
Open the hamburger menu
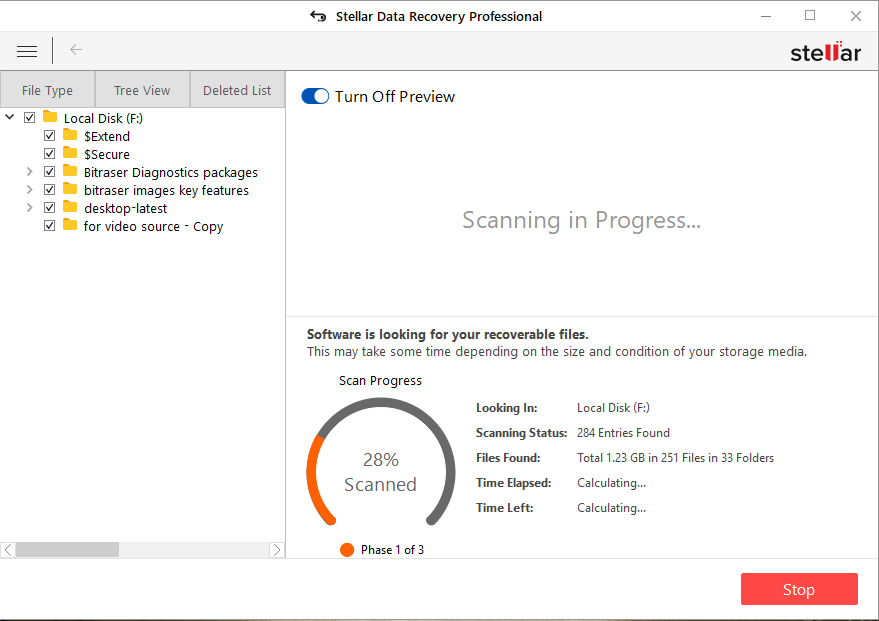pyautogui.click(x=26, y=50)
